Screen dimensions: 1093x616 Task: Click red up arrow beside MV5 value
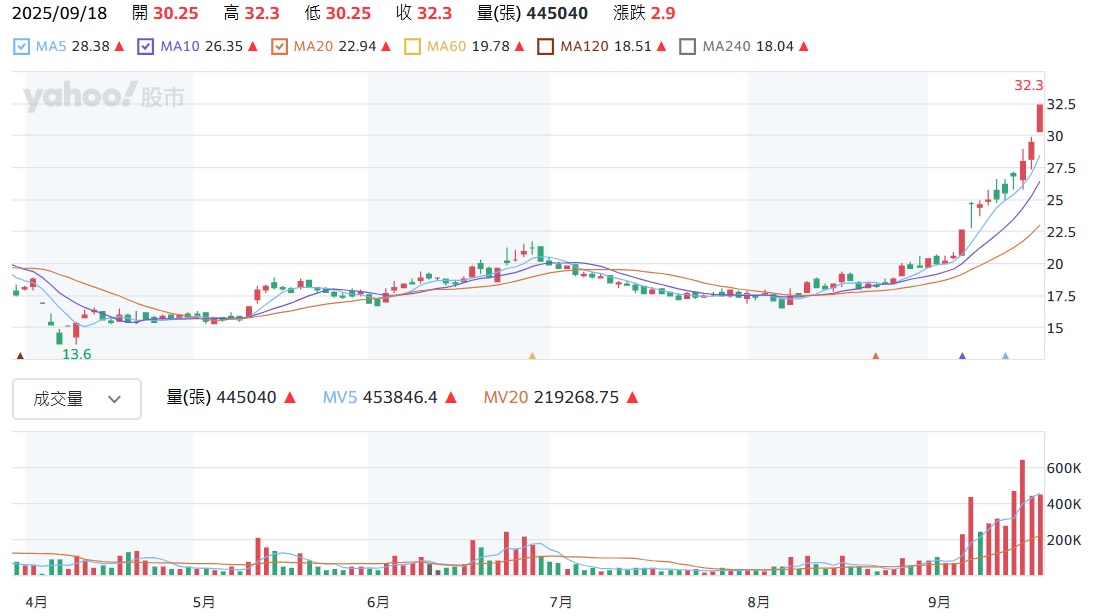pyautogui.click(x=450, y=398)
